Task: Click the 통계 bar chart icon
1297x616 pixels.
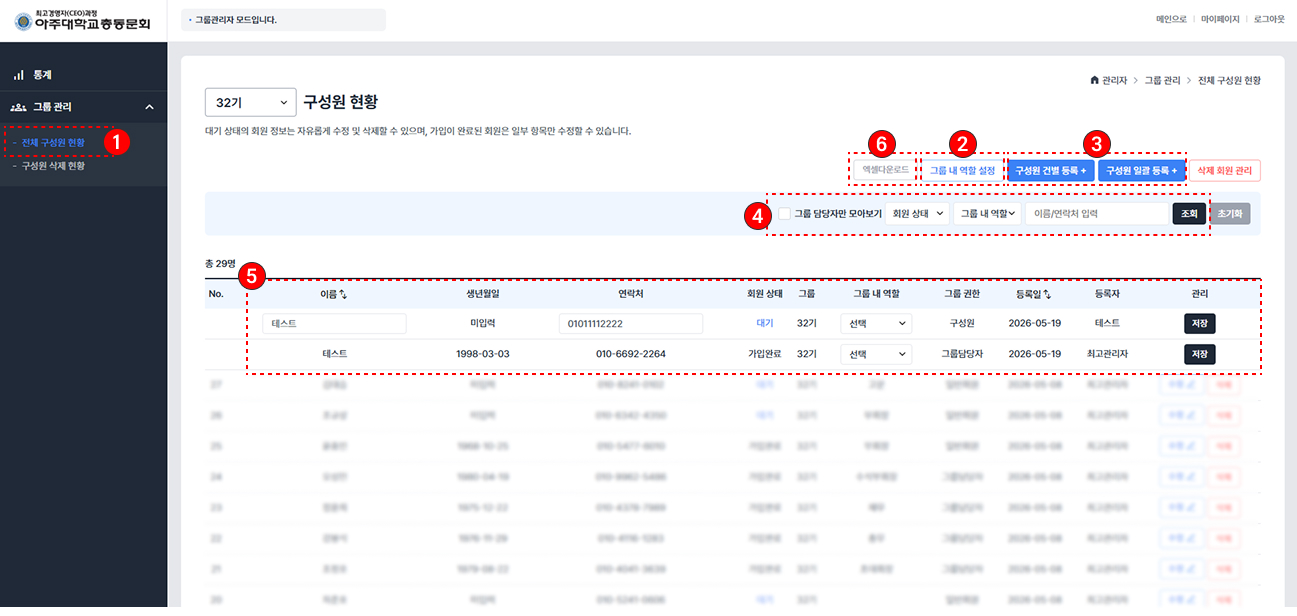Action: tap(18, 75)
